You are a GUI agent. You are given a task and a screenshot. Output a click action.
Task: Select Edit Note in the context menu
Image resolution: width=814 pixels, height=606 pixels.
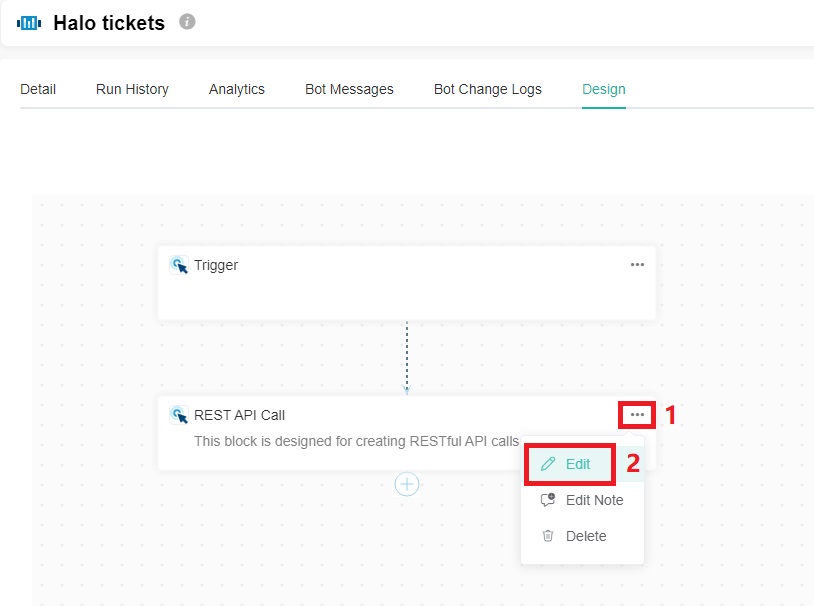click(x=594, y=500)
